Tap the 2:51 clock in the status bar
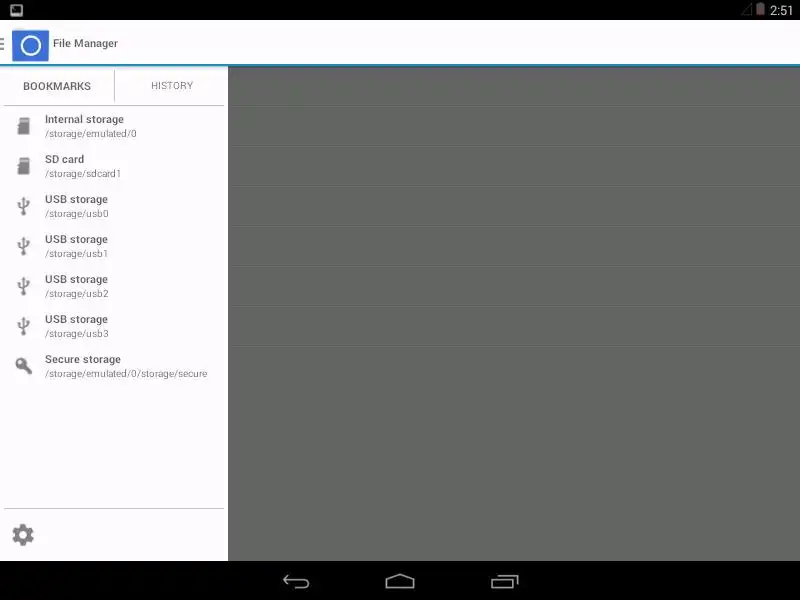 coord(781,10)
